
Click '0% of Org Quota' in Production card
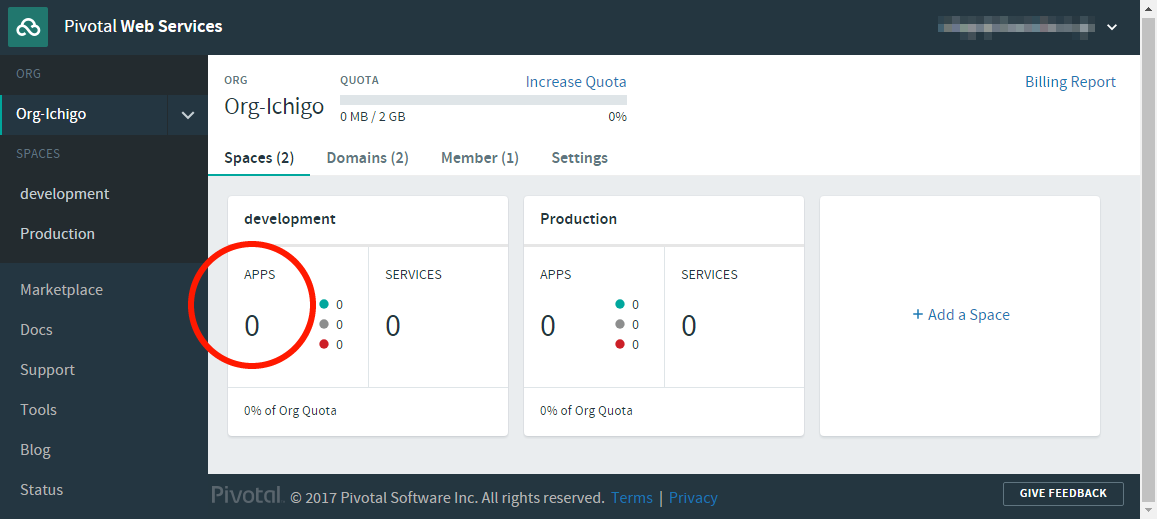click(x=586, y=410)
